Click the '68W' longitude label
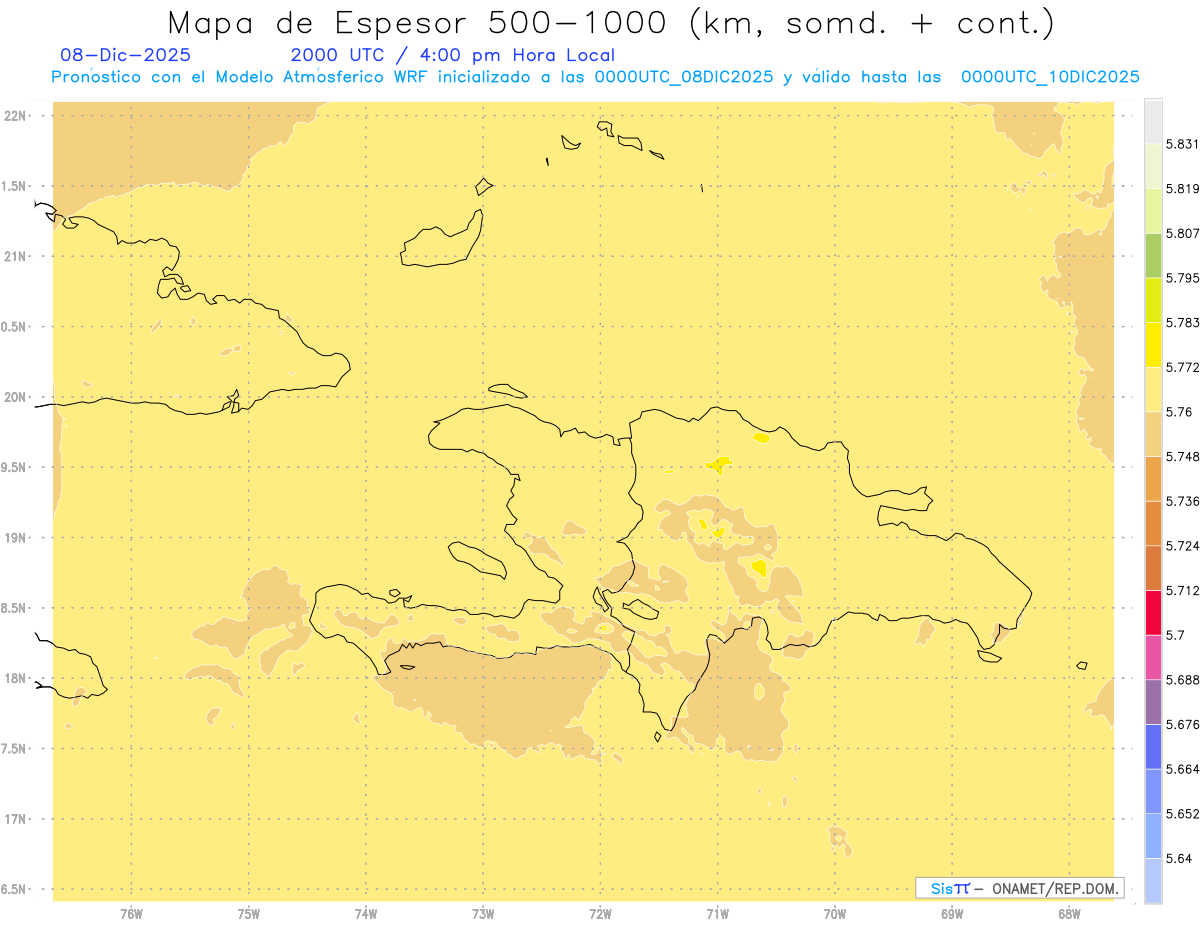The width and height of the screenshot is (1200, 927). tap(1069, 914)
